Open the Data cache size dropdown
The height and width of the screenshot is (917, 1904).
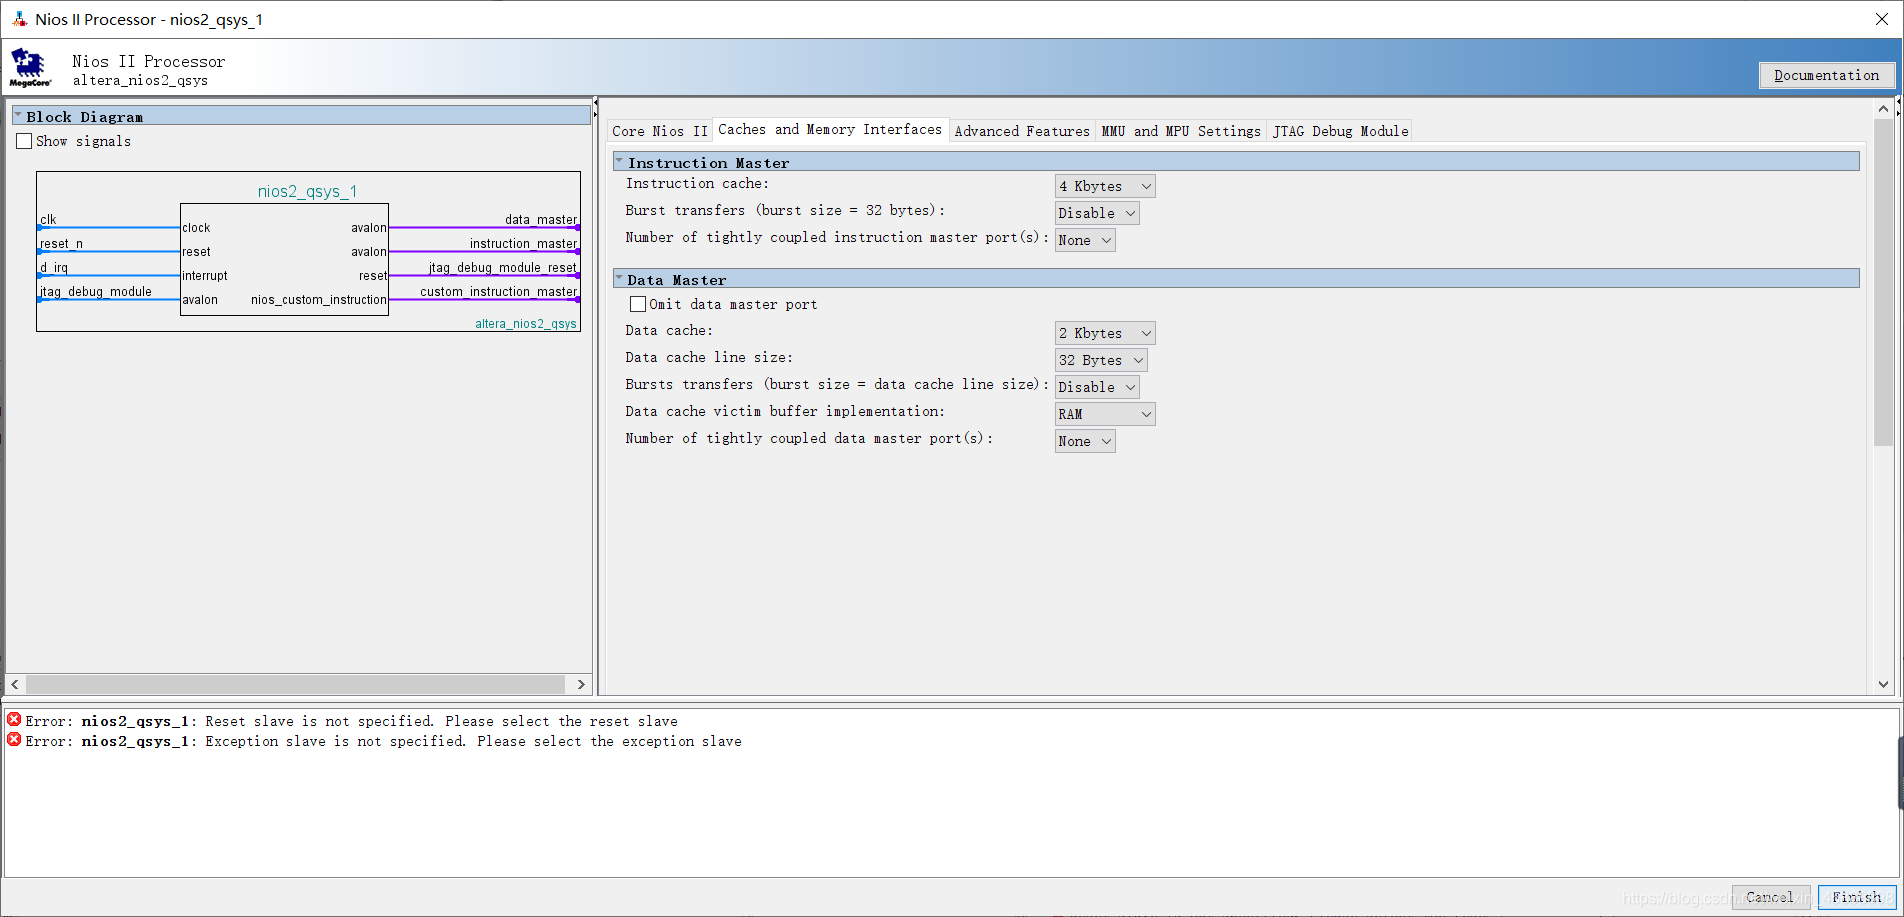1105,333
